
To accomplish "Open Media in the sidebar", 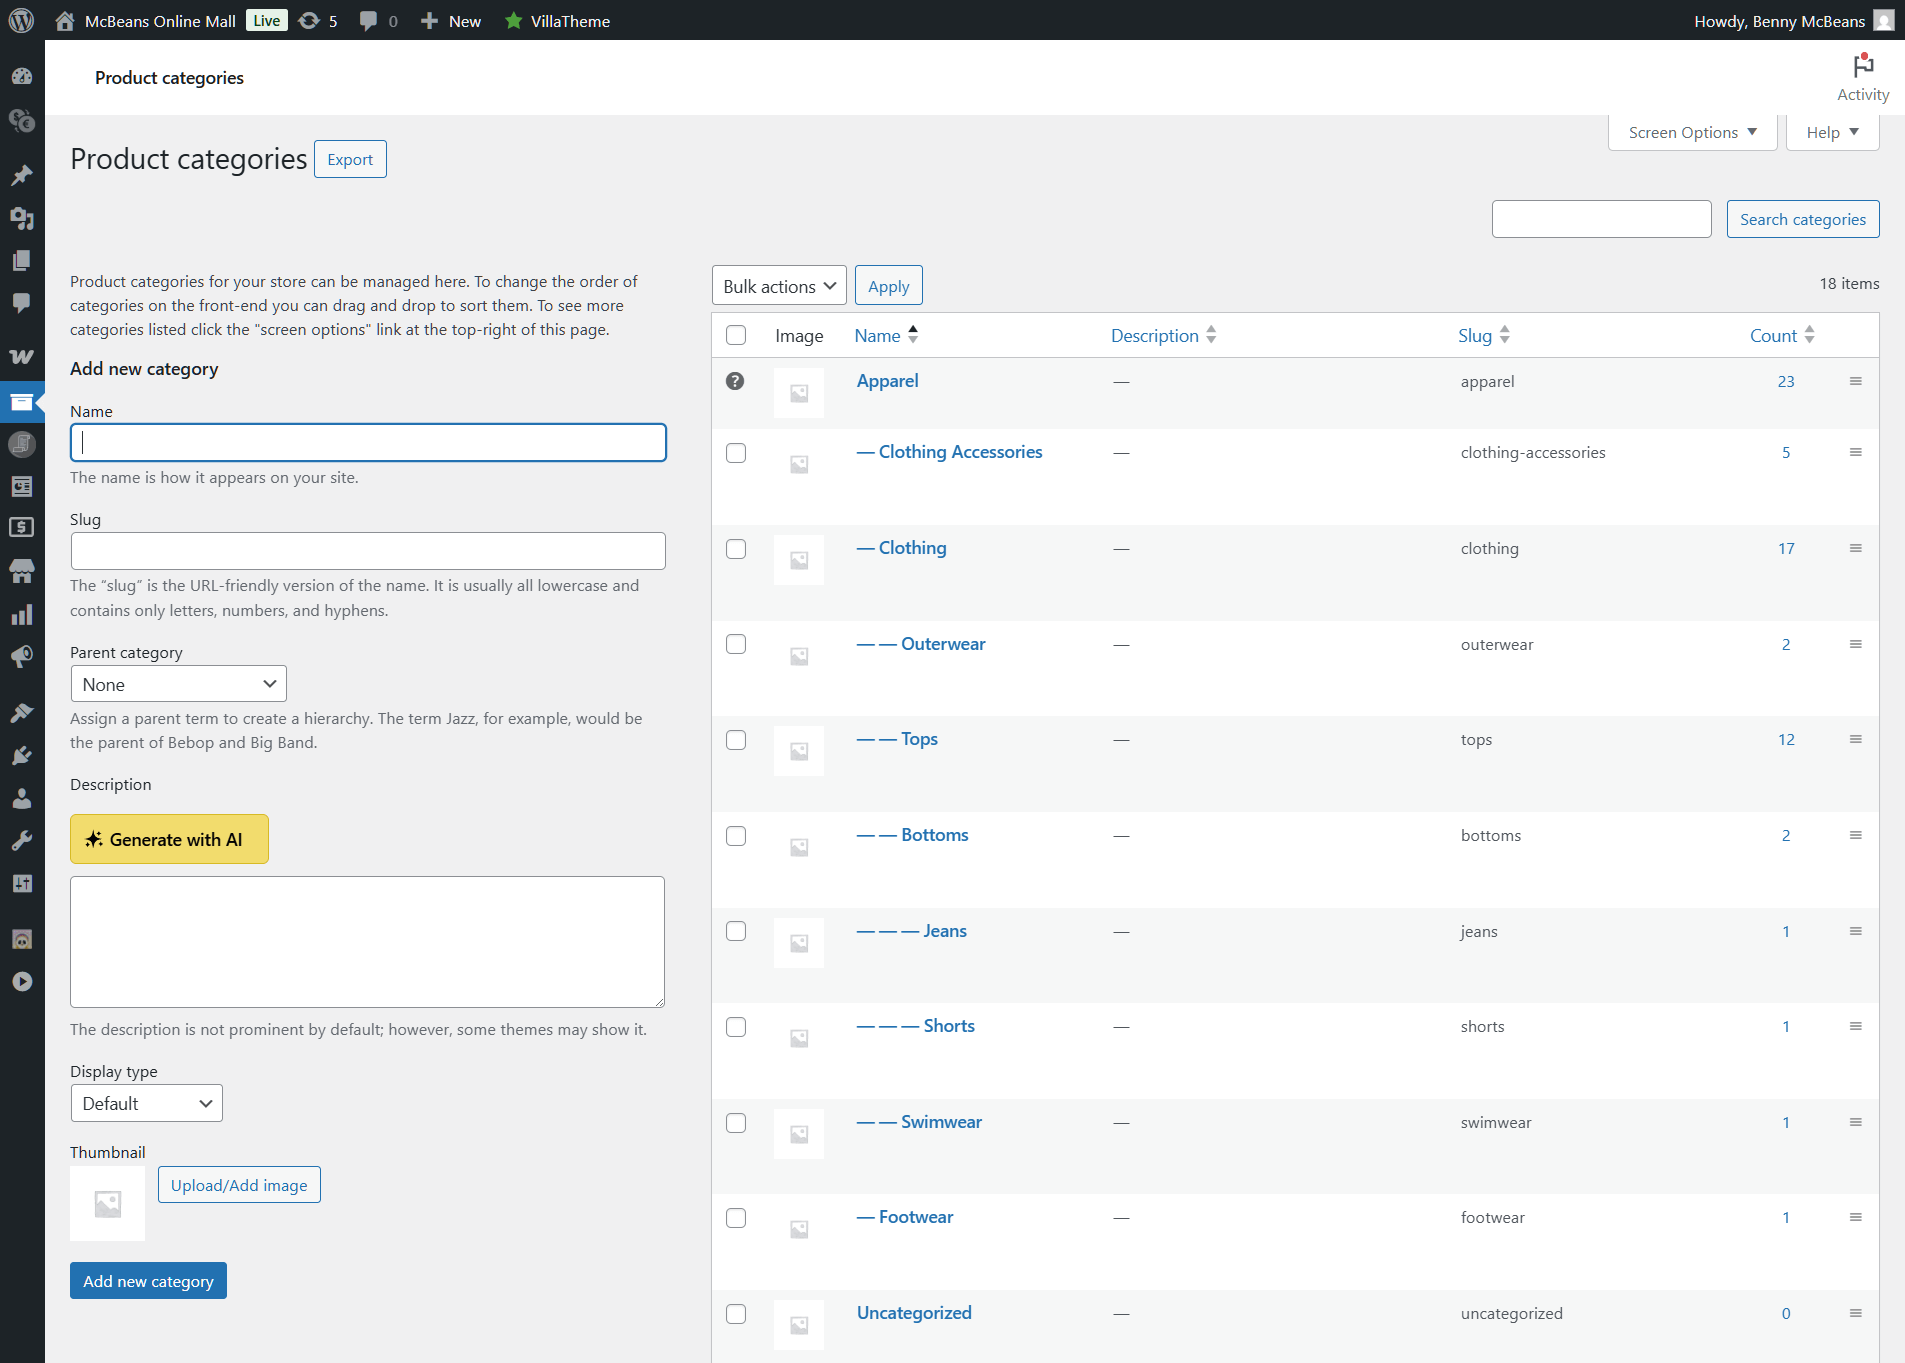I will [x=22, y=218].
